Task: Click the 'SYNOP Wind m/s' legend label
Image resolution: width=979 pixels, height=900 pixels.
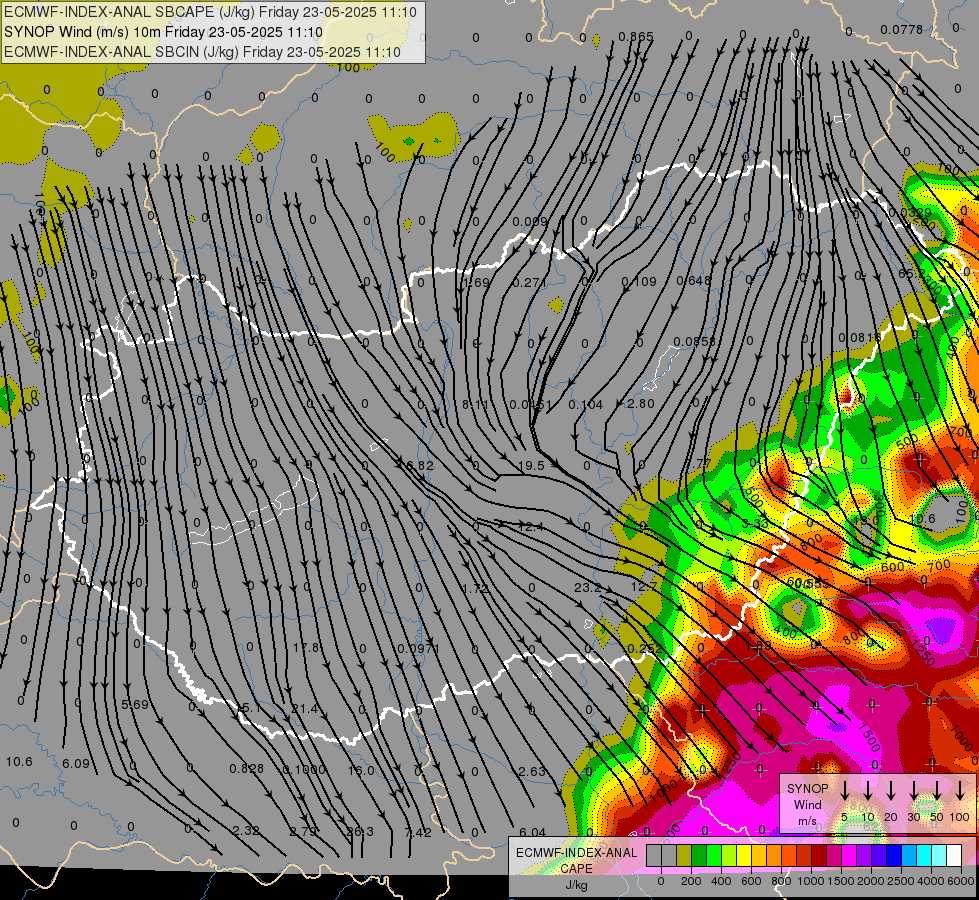Action: pos(808,804)
